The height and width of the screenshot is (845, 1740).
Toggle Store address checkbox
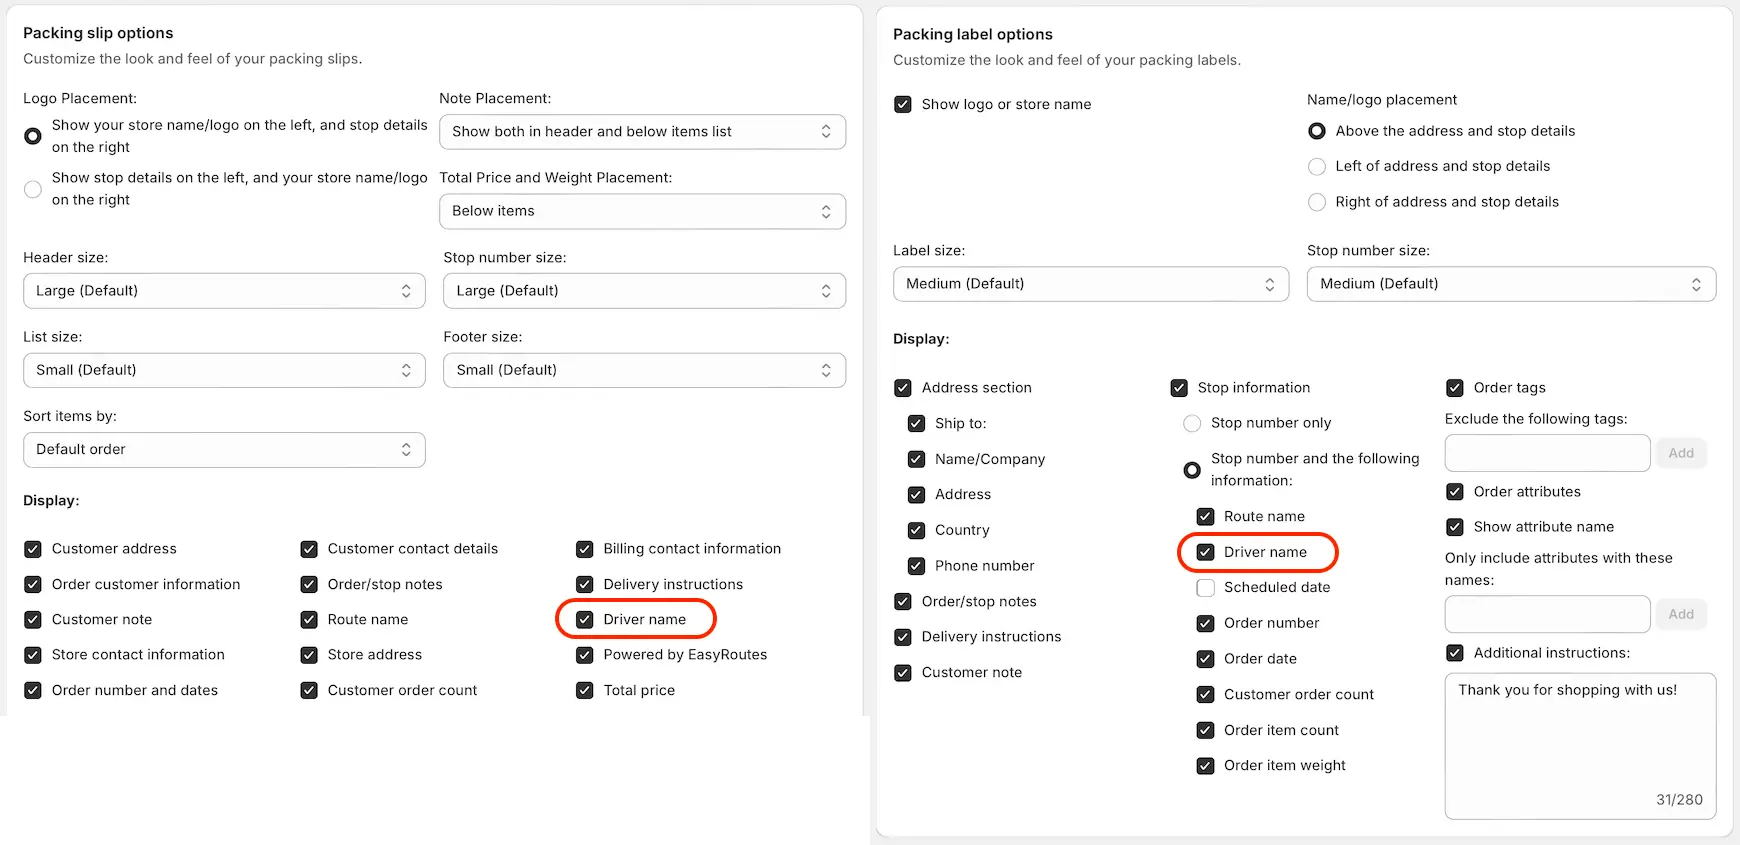pyautogui.click(x=309, y=655)
